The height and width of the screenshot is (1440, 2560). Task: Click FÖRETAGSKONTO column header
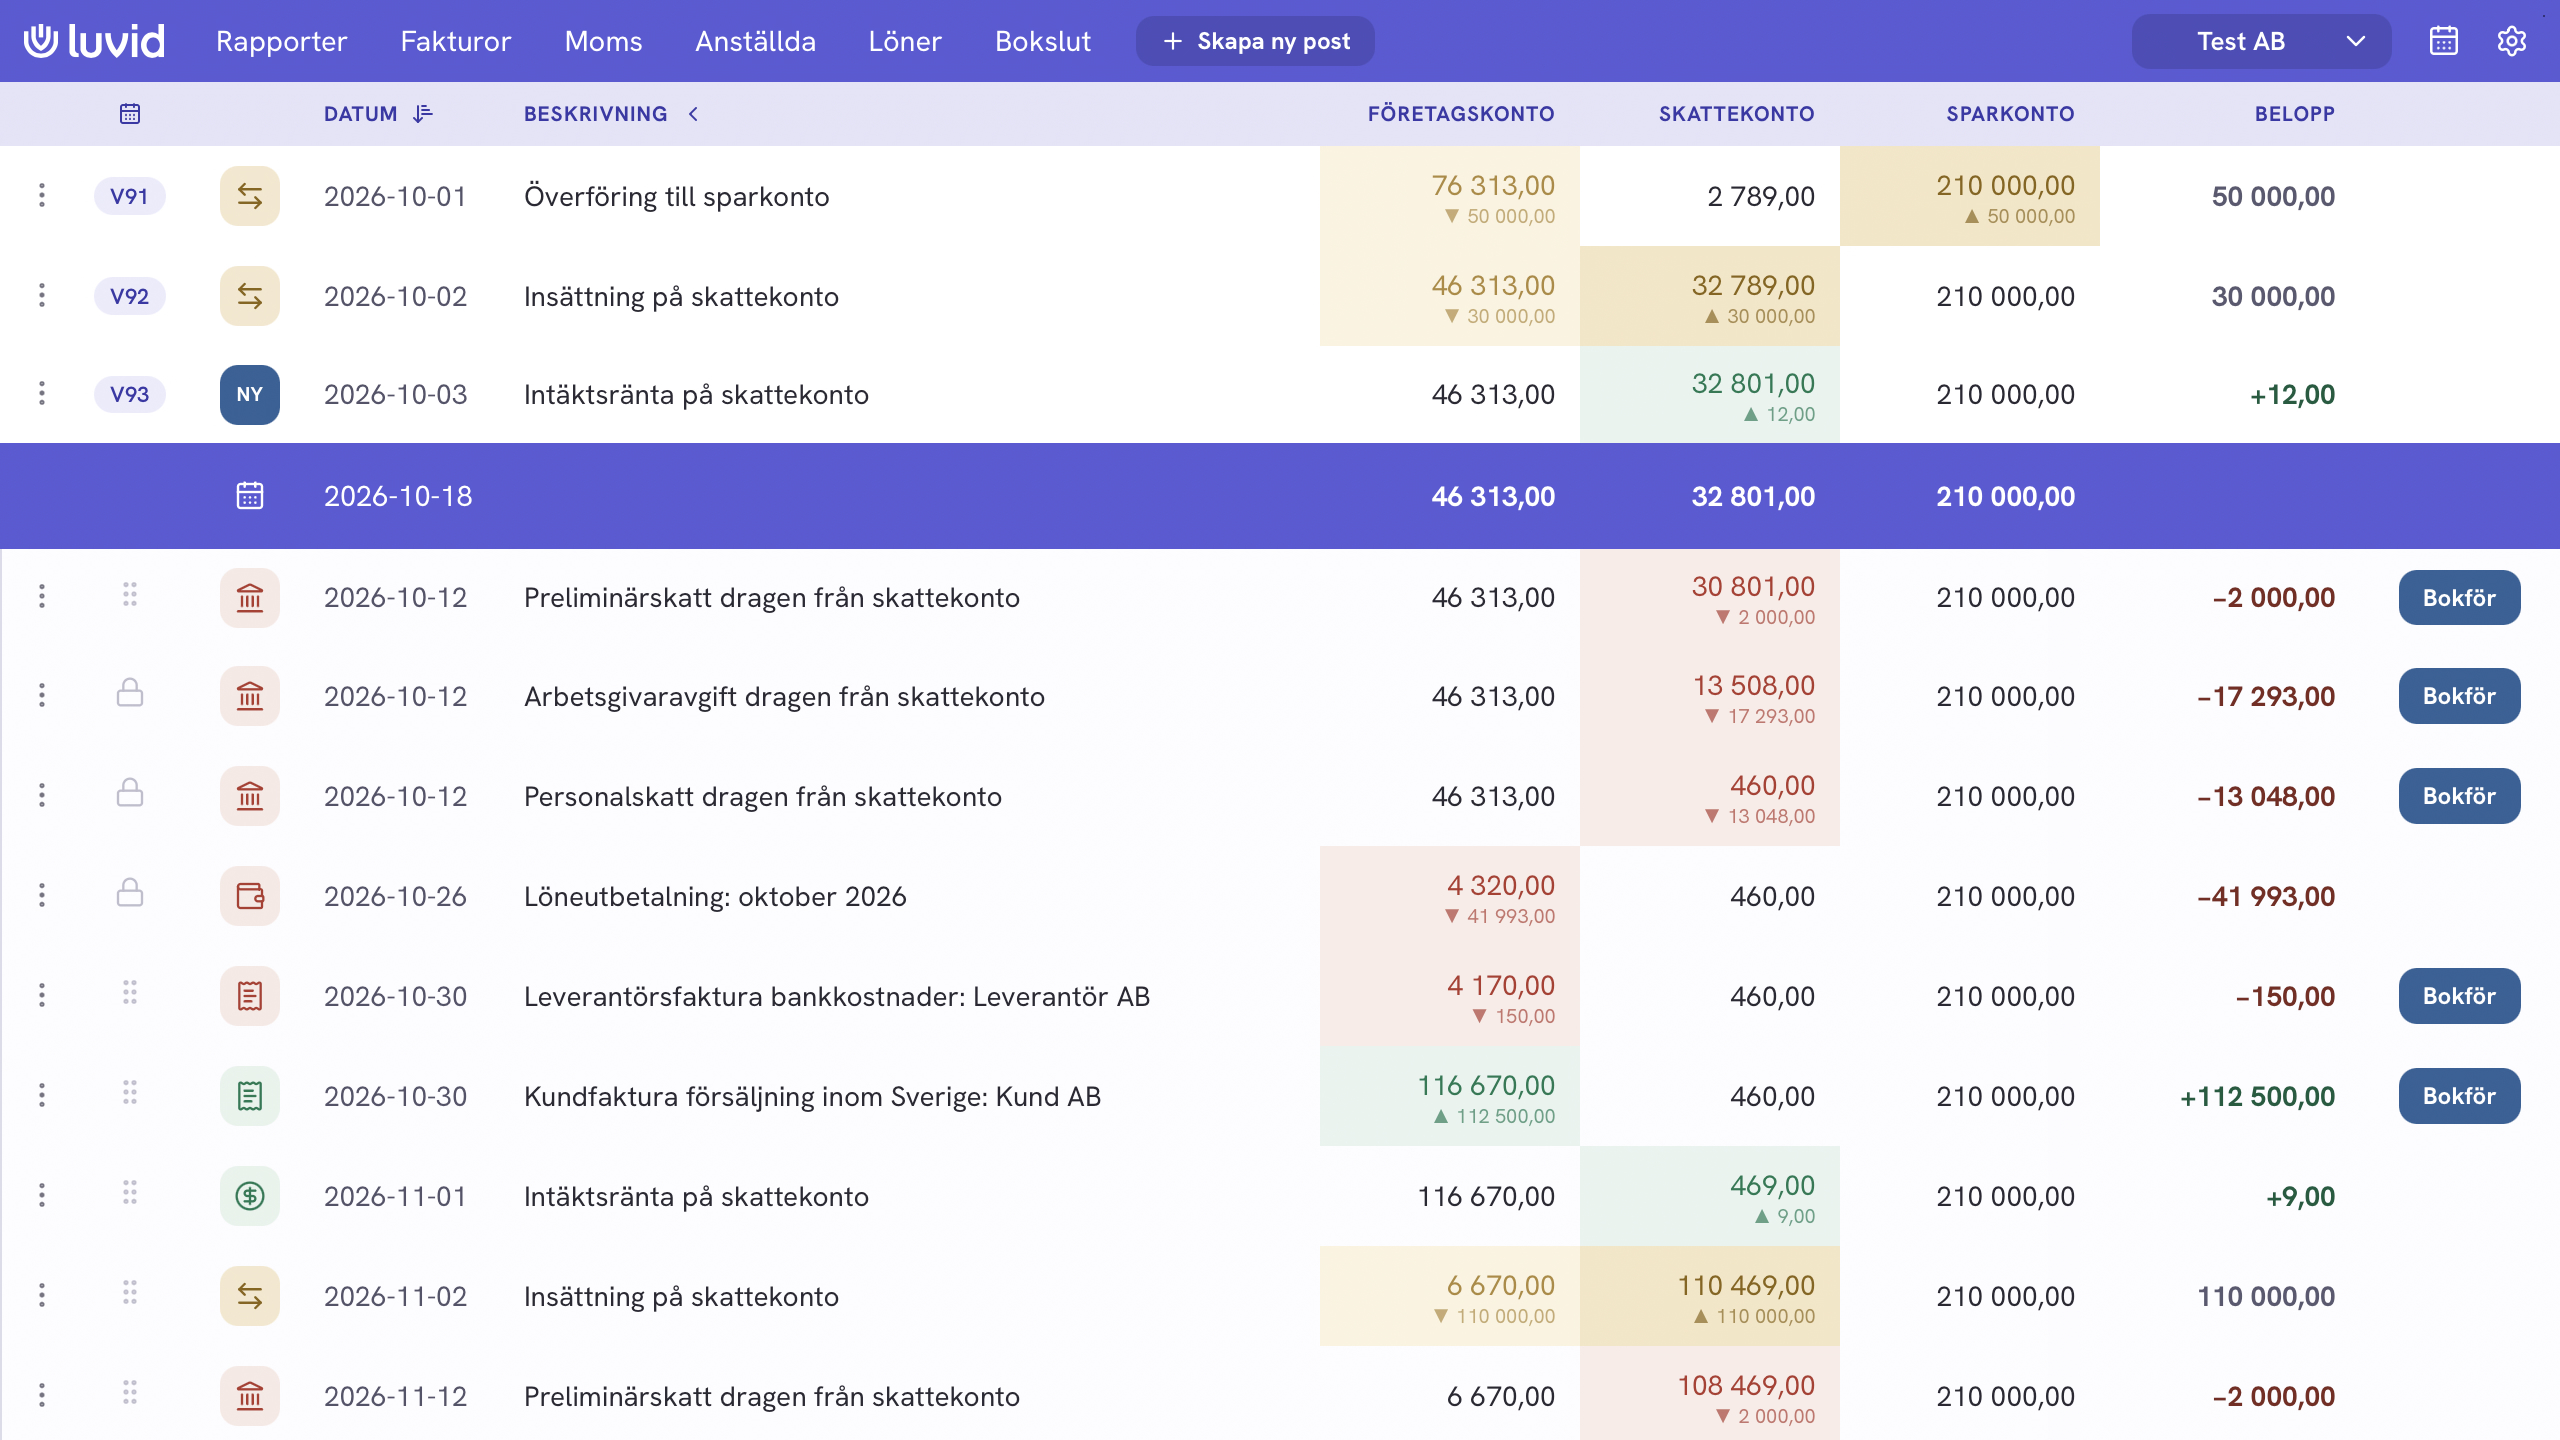(x=1461, y=114)
